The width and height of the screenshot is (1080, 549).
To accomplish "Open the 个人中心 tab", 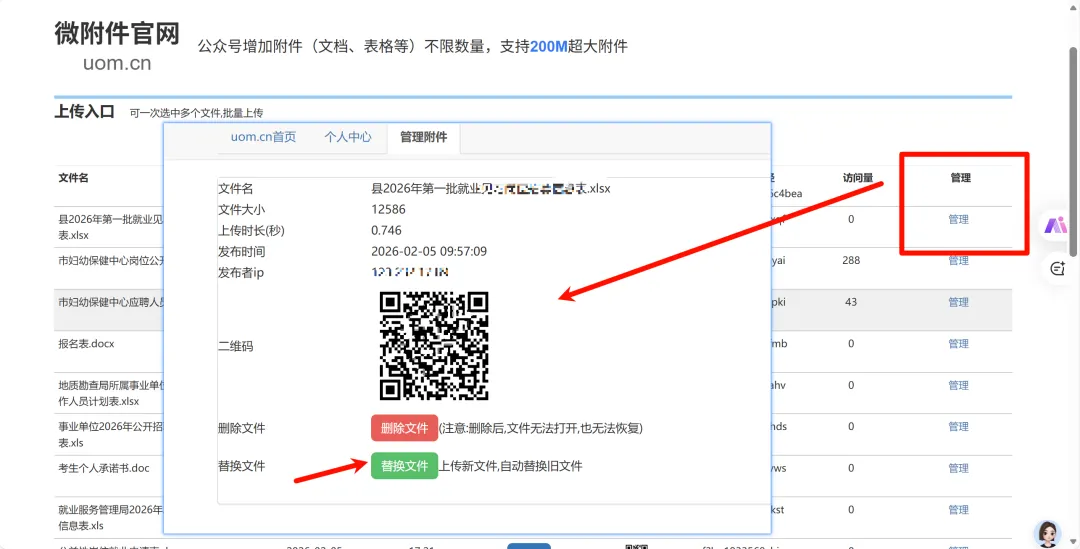I will coord(348,137).
